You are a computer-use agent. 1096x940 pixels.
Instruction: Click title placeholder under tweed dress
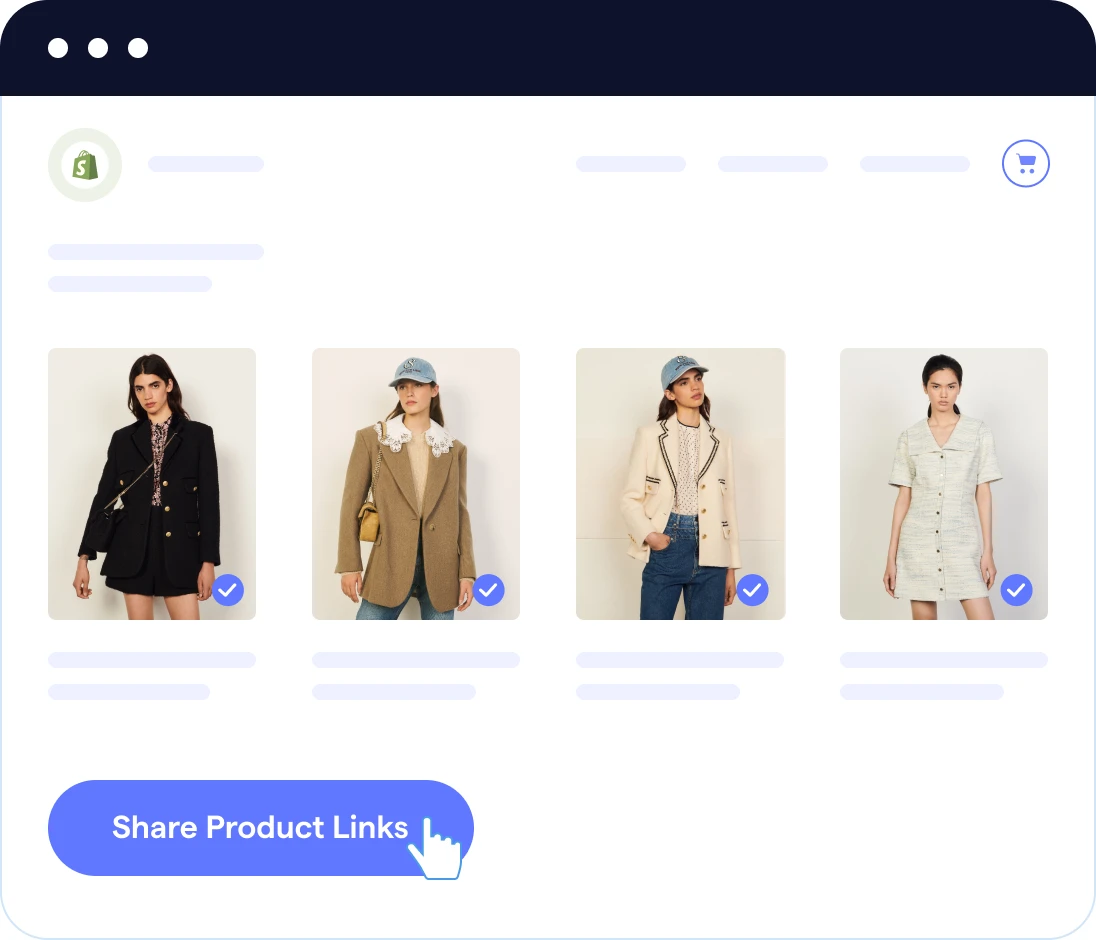coord(944,660)
